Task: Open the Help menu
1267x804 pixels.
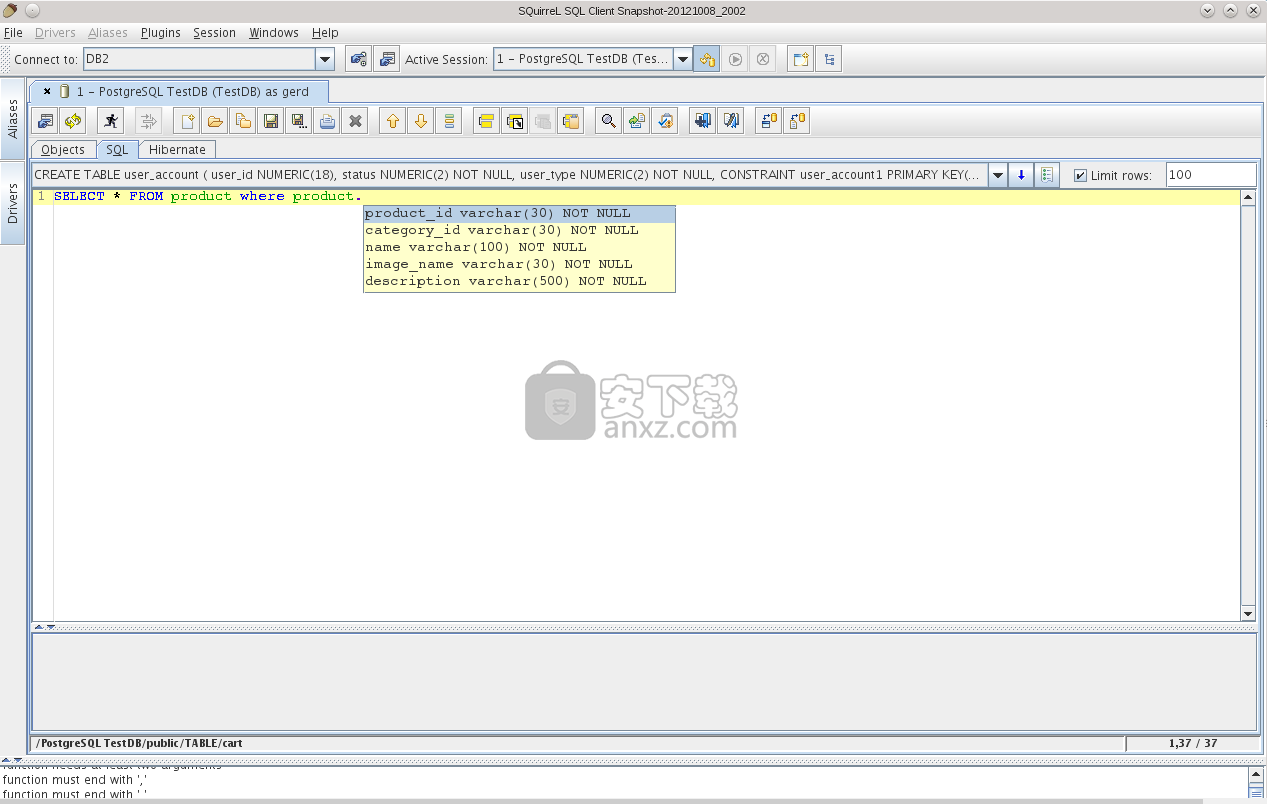Action: point(325,33)
